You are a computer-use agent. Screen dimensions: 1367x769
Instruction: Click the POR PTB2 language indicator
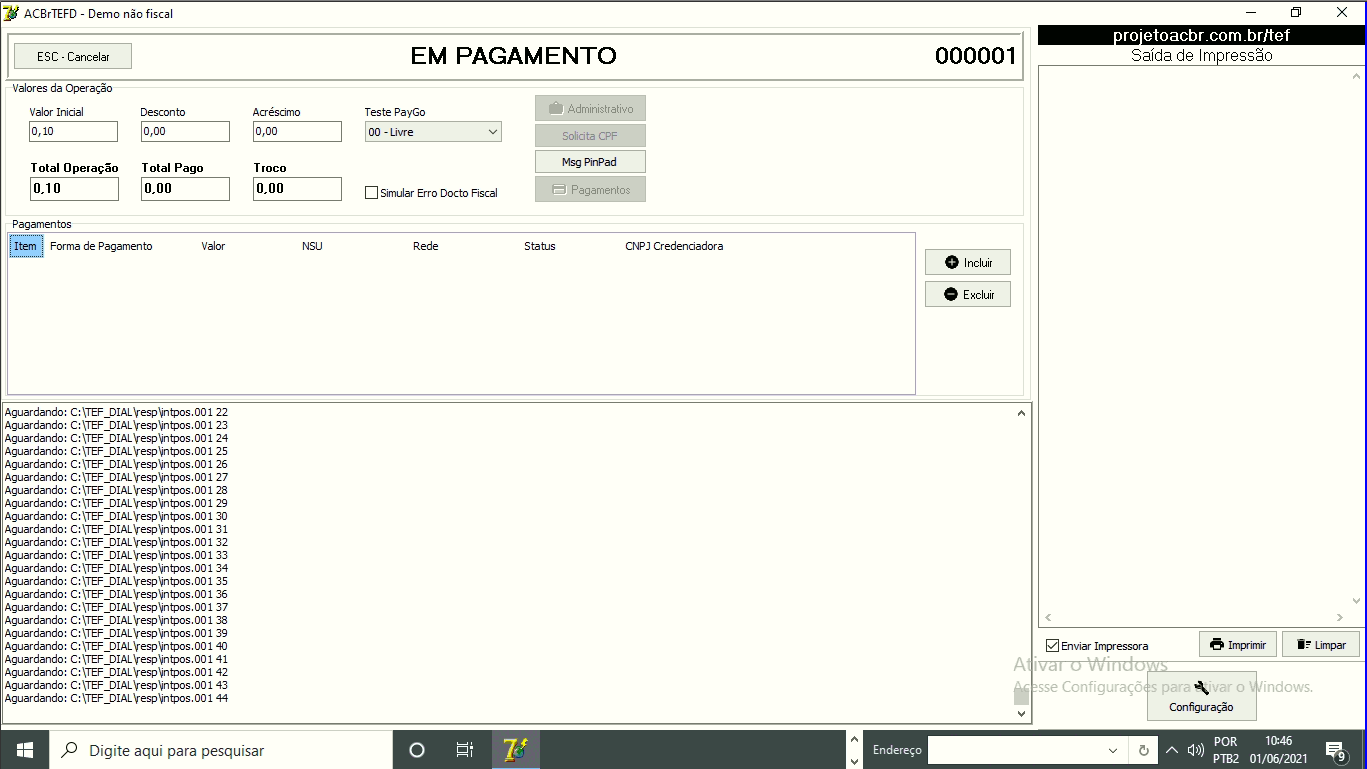click(x=1225, y=750)
